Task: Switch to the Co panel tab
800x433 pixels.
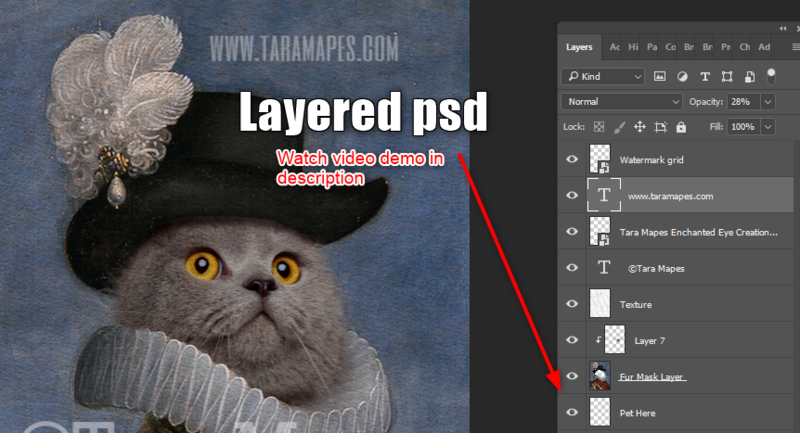Action: coord(670,47)
